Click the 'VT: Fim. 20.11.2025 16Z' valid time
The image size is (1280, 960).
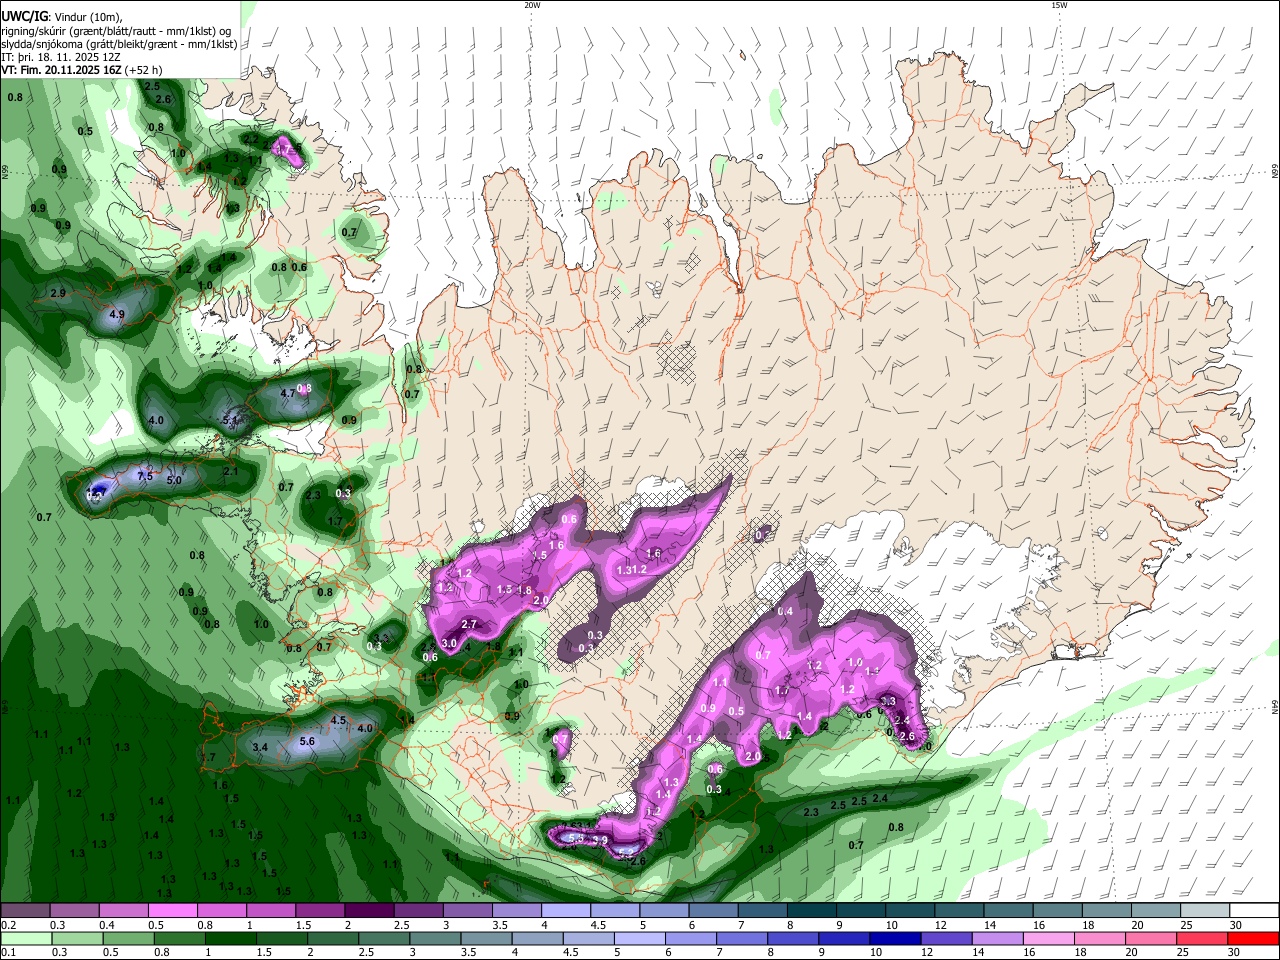coord(62,70)
